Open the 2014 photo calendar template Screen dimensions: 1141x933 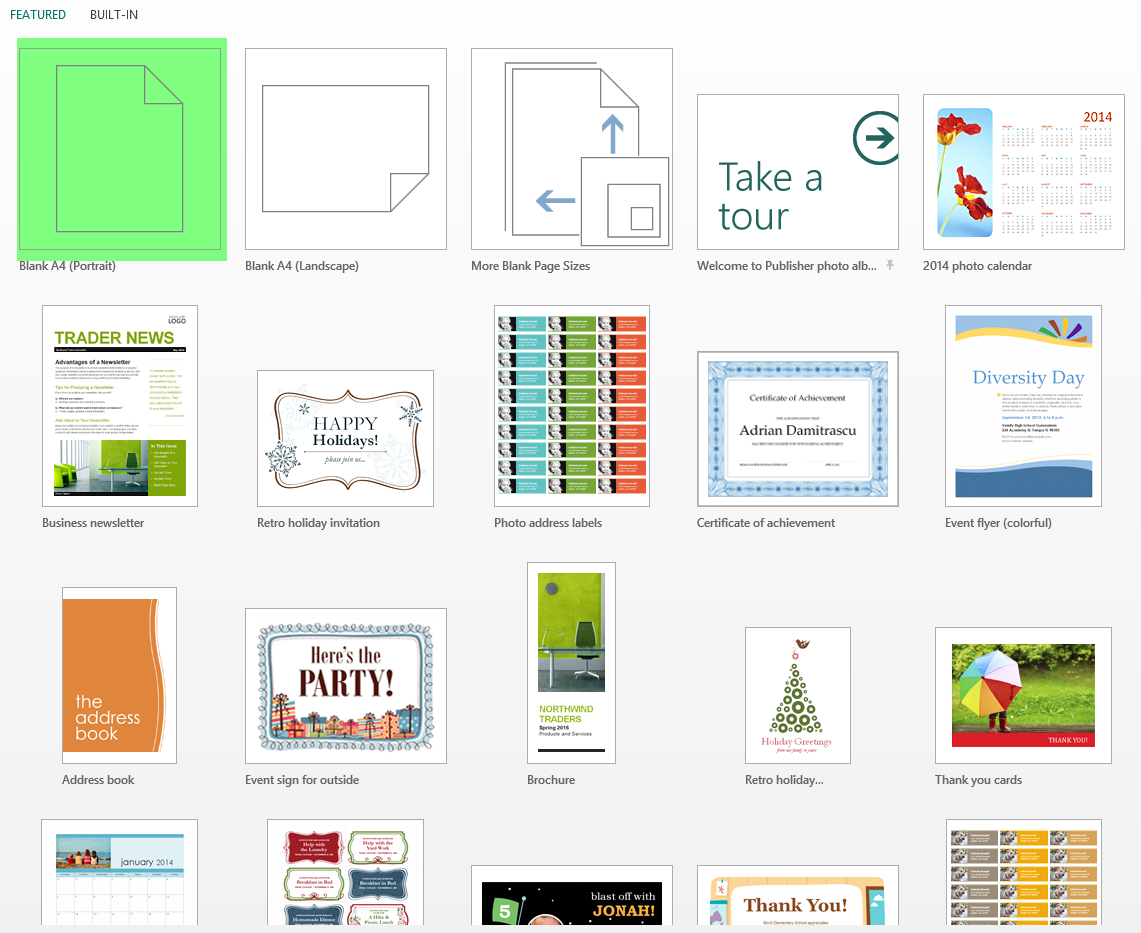click(1024, 172)
